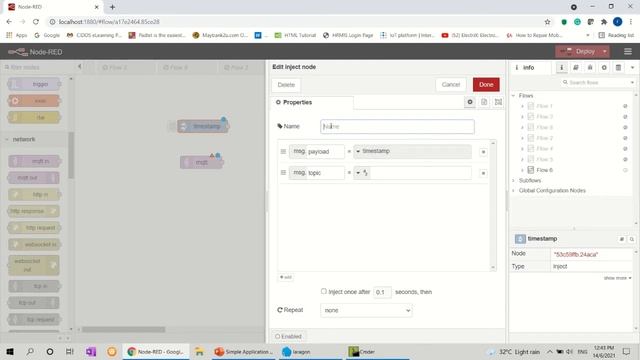Click the inject delay seconds field

coord(382,292)
